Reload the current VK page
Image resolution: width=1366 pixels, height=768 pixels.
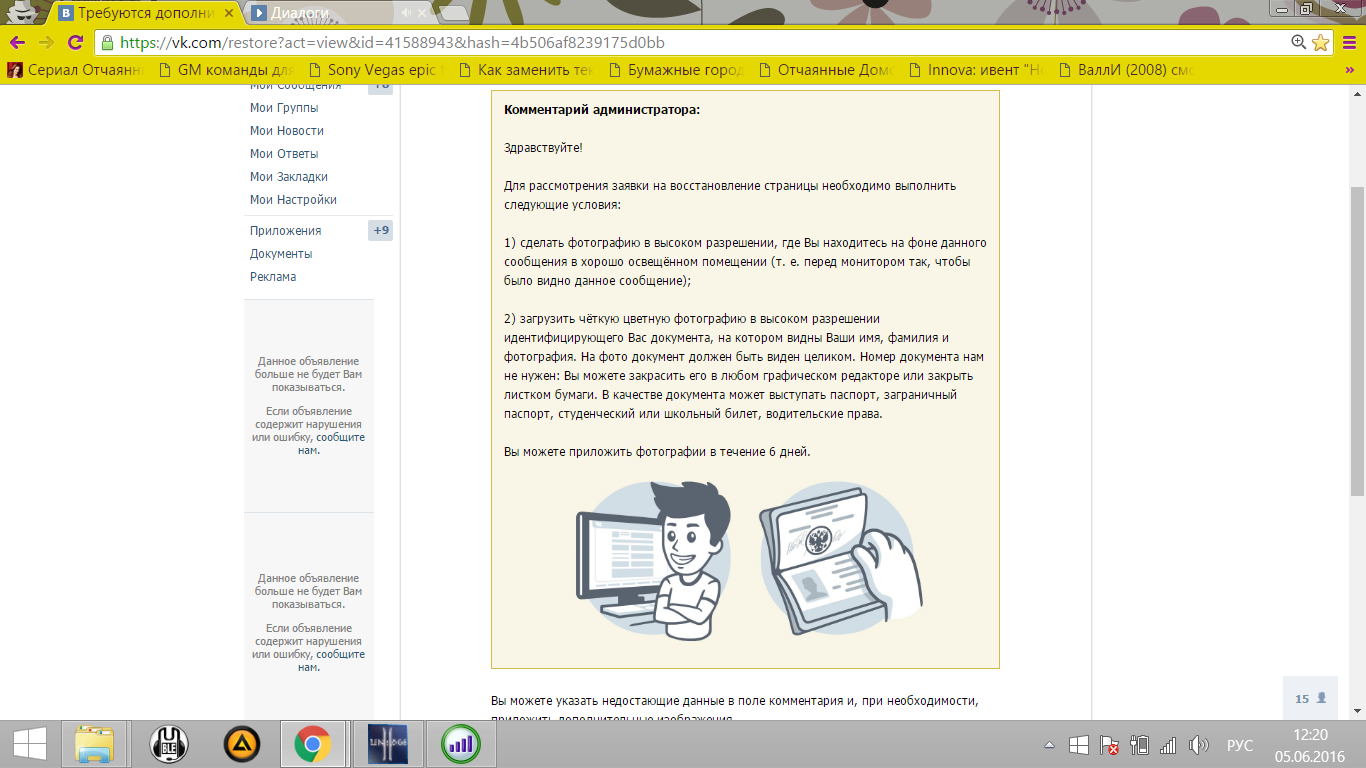coord(75,43)
